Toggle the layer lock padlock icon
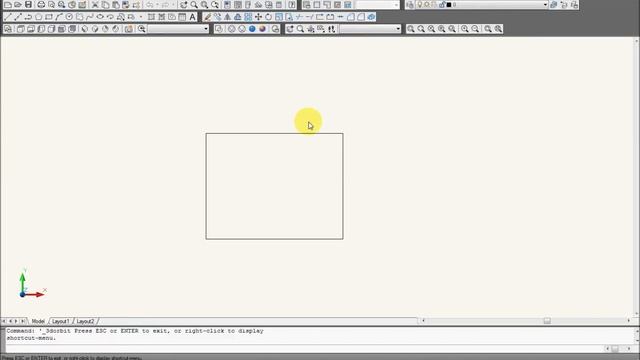Image resolution: width=640 pixels, height=360 pixels. [442, 5]
